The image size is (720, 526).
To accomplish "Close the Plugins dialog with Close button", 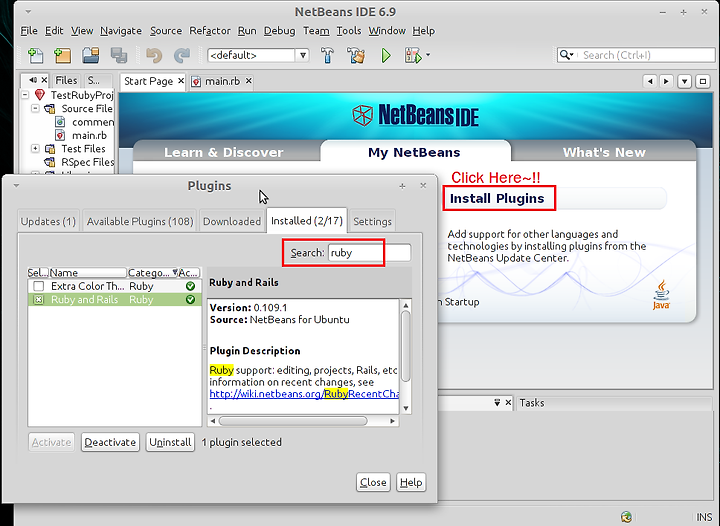I will pos(373,482).
